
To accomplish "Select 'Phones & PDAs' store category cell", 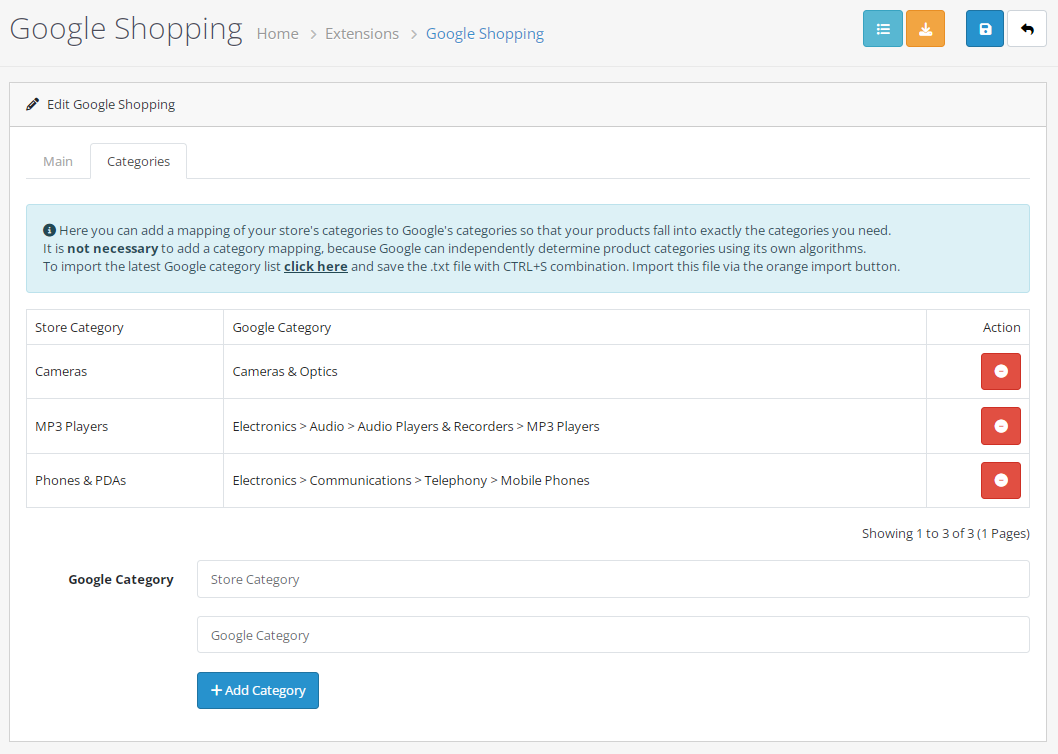I will [x=125, y=480].
